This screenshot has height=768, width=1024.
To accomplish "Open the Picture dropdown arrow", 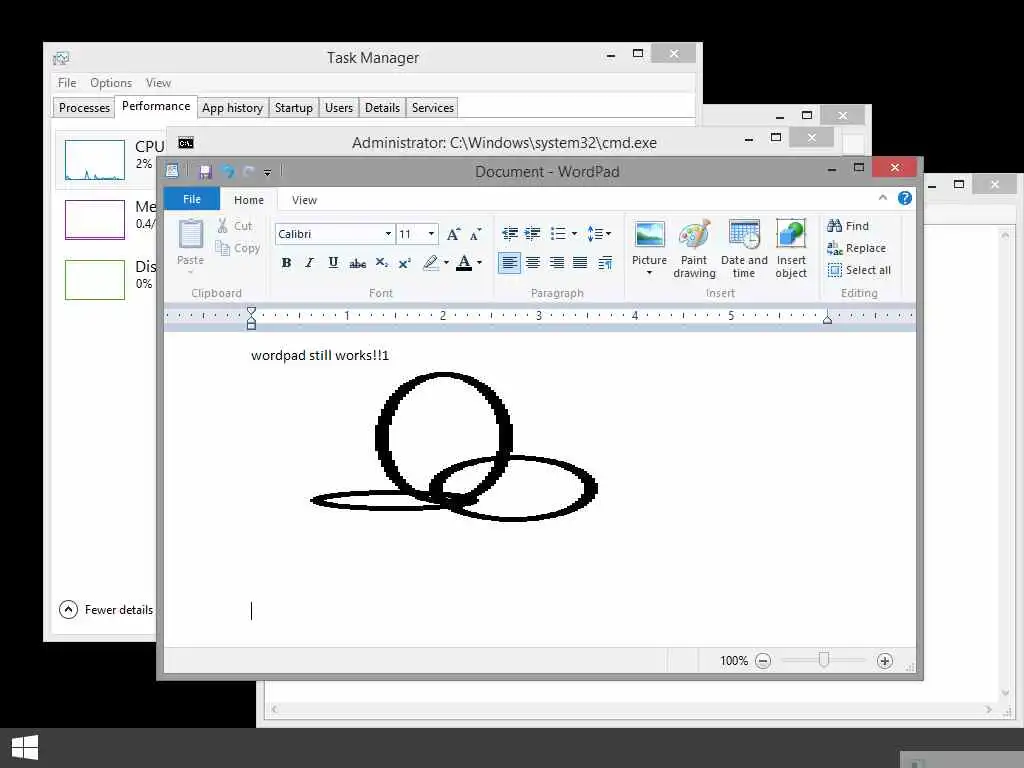I will click(x=649, y=272).
